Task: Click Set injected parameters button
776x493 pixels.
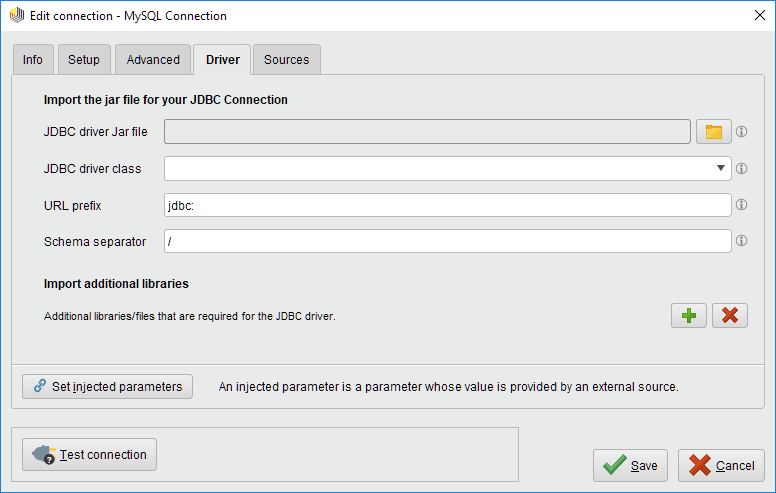Action: pyautogui.click(x=108, y=386)
